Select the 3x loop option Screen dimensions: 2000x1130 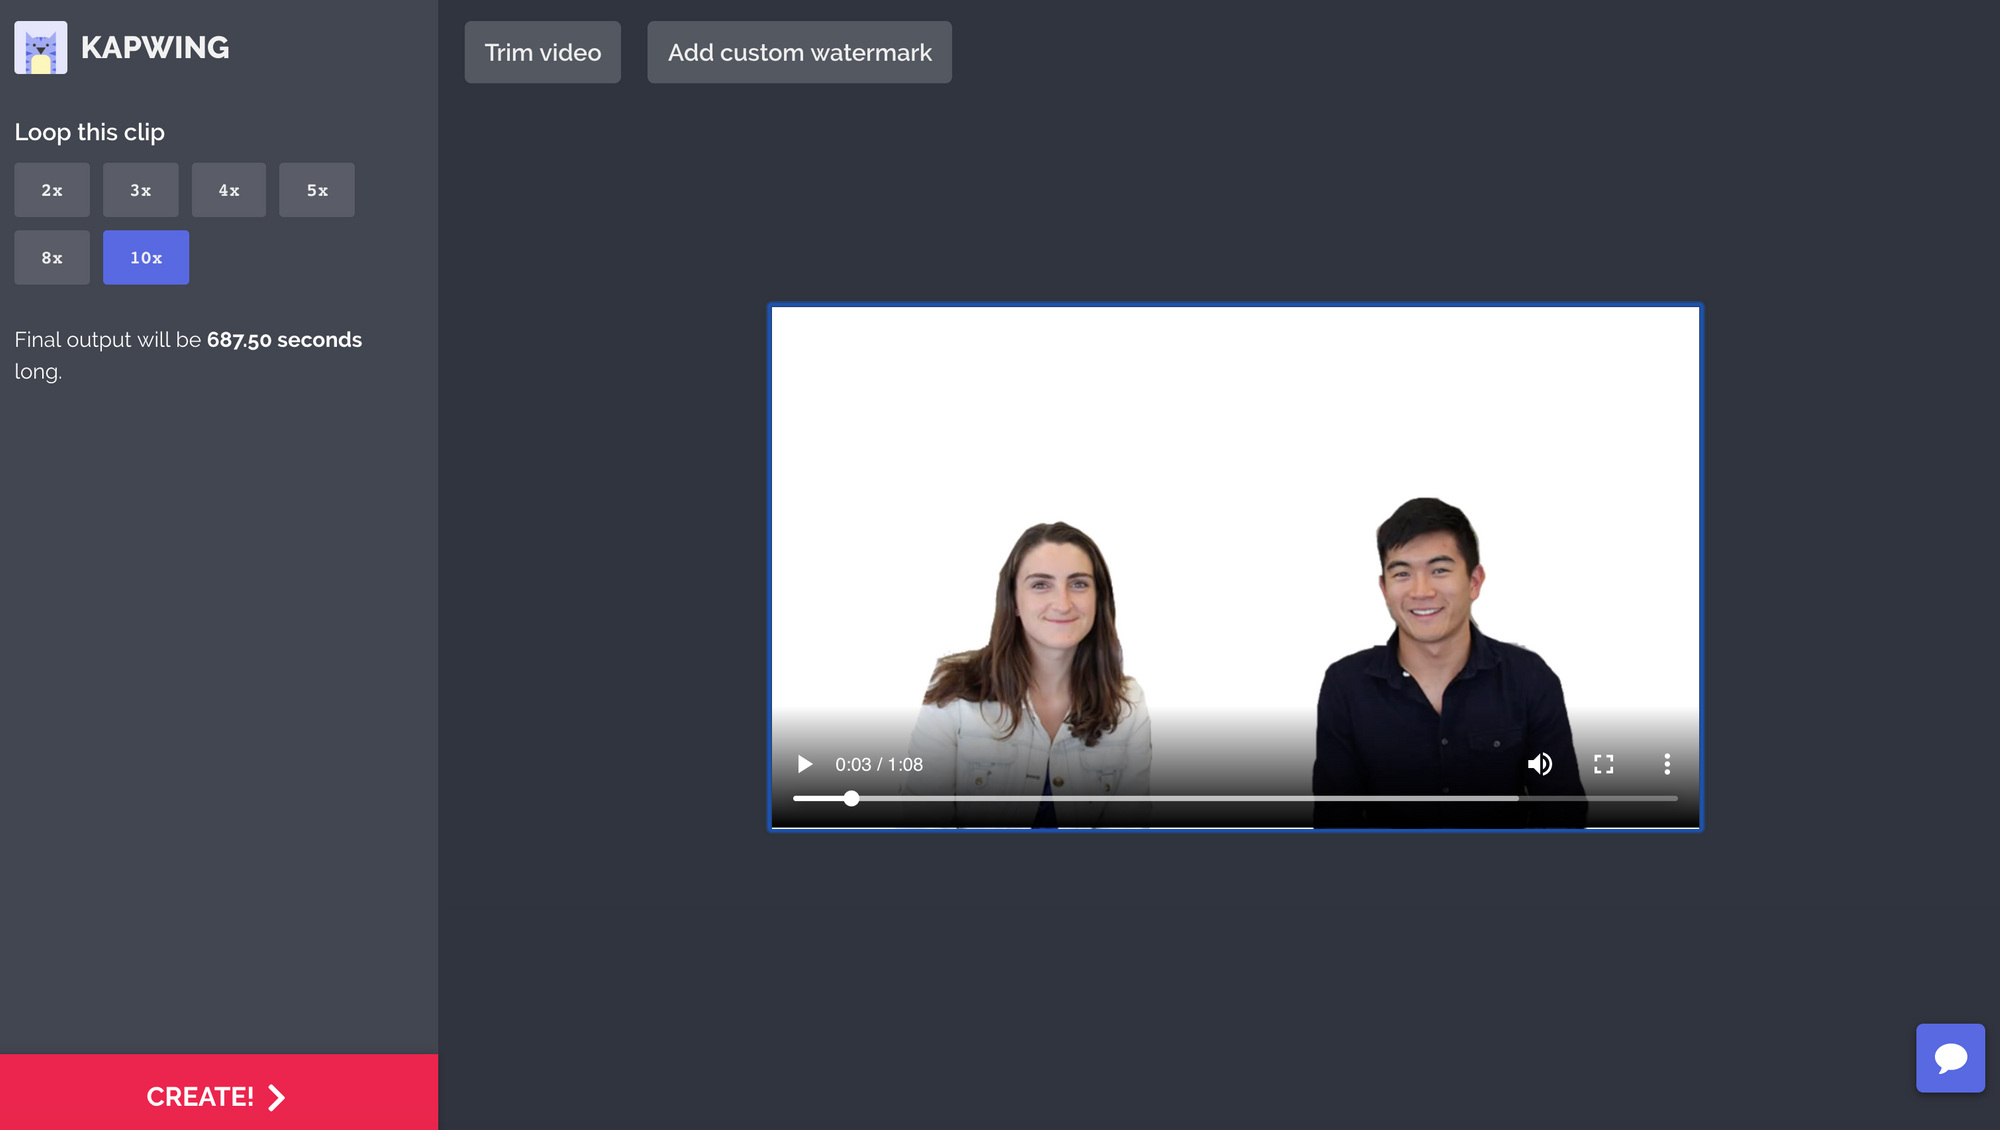(140, 190)
